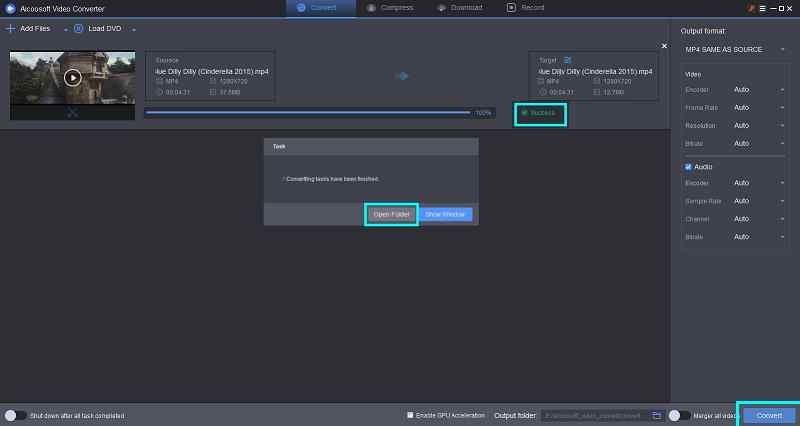Screen dimensions: 800x426
Task: Switch to the Record tab
Action: [x=526, y=8]
